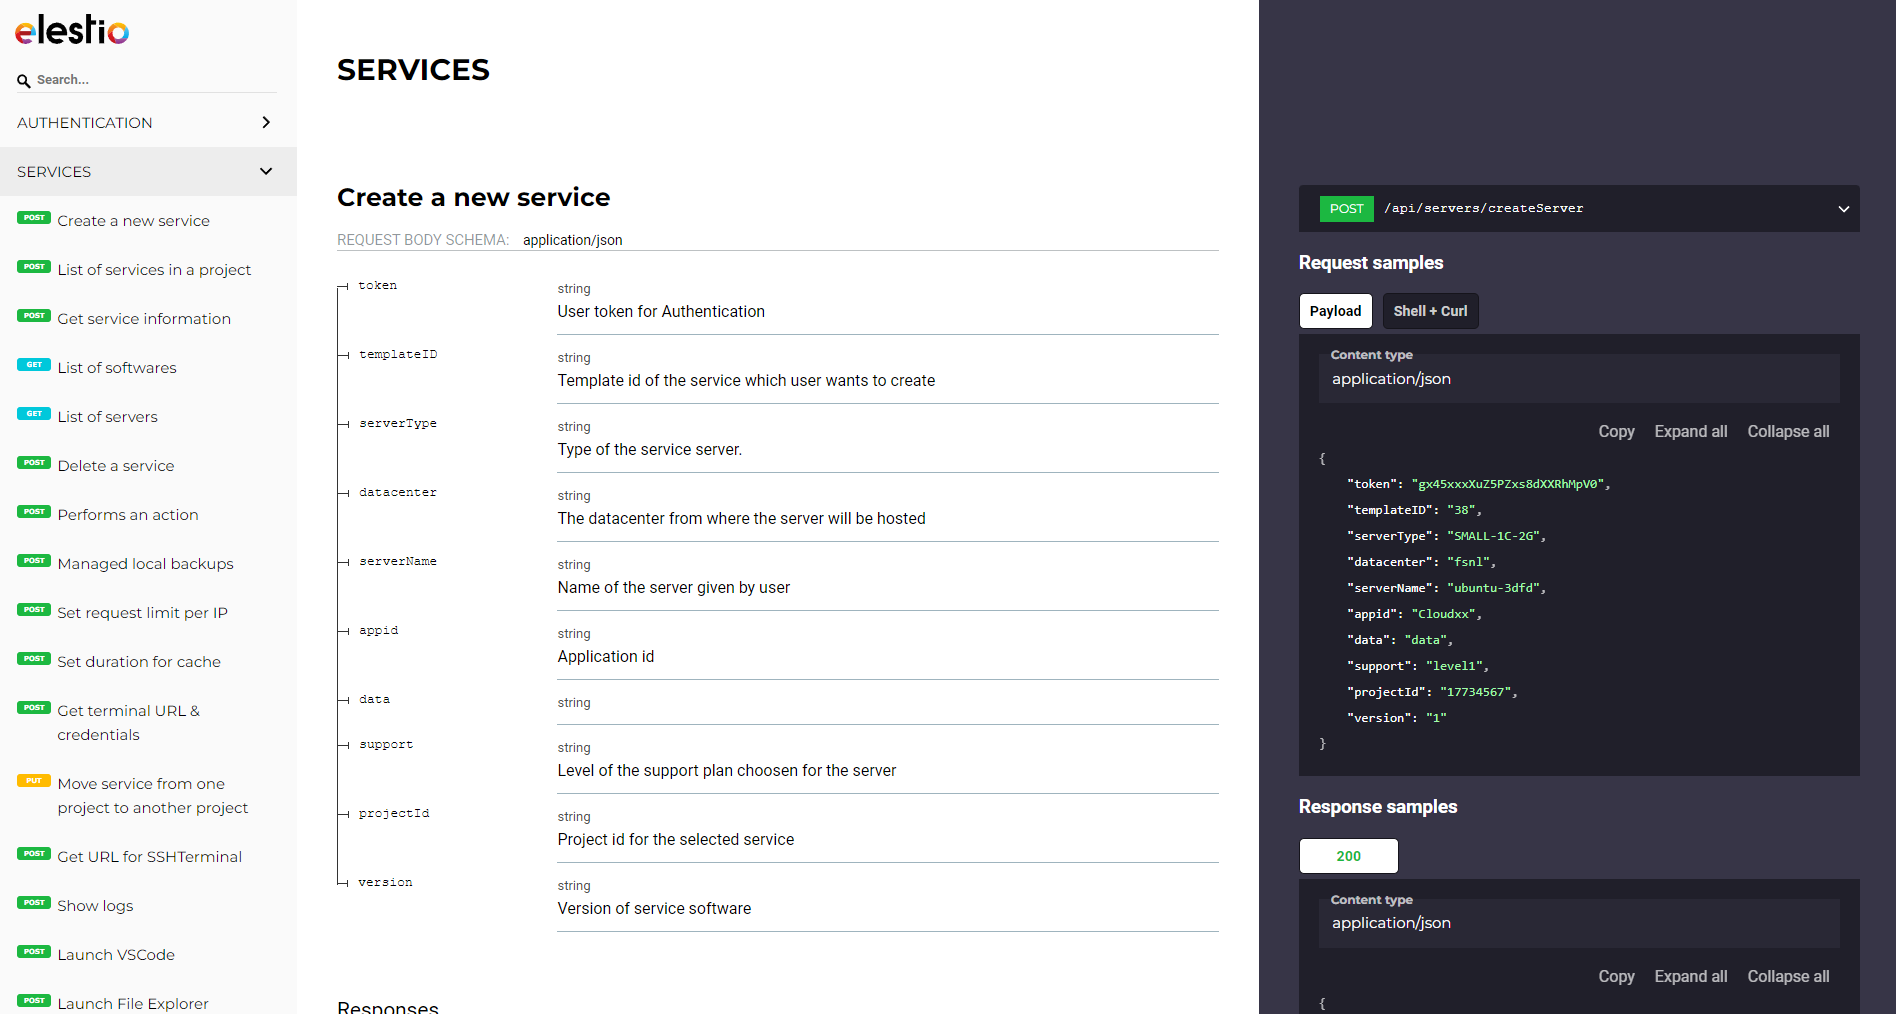This screenshot has height=1014, width=1896.
Task: Collapse all in request sample
Action: point(1788,432)
